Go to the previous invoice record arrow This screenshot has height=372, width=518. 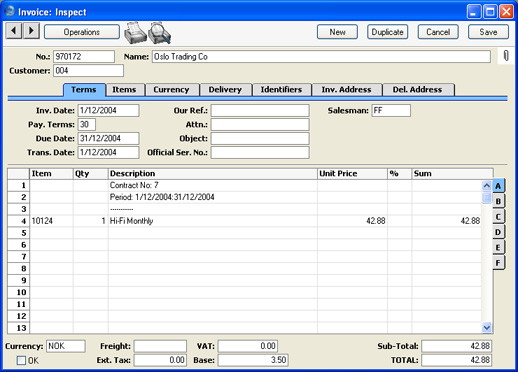point(14,31)
